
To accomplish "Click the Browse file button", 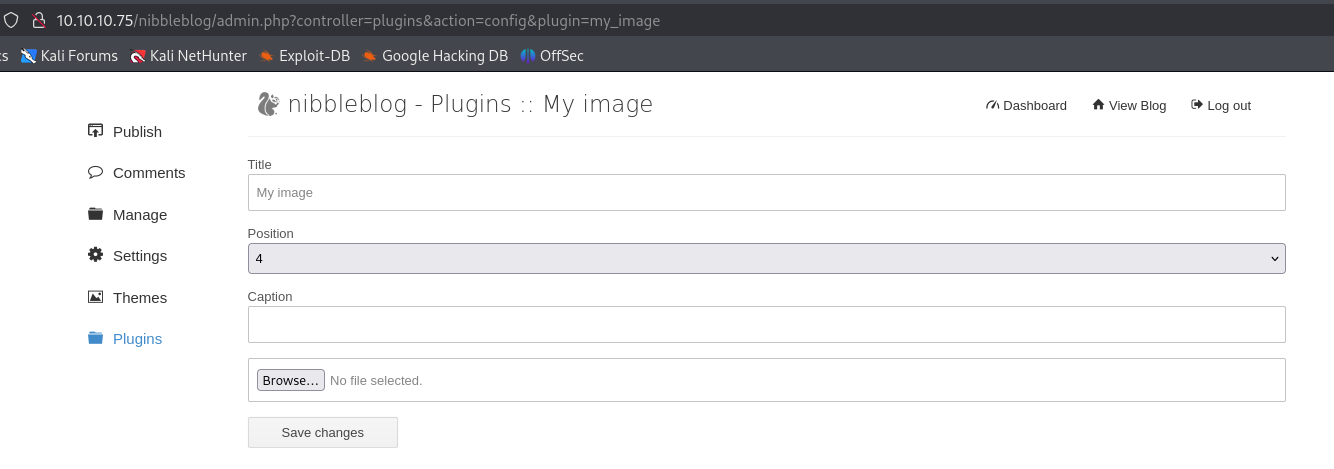I will [291, 380].
